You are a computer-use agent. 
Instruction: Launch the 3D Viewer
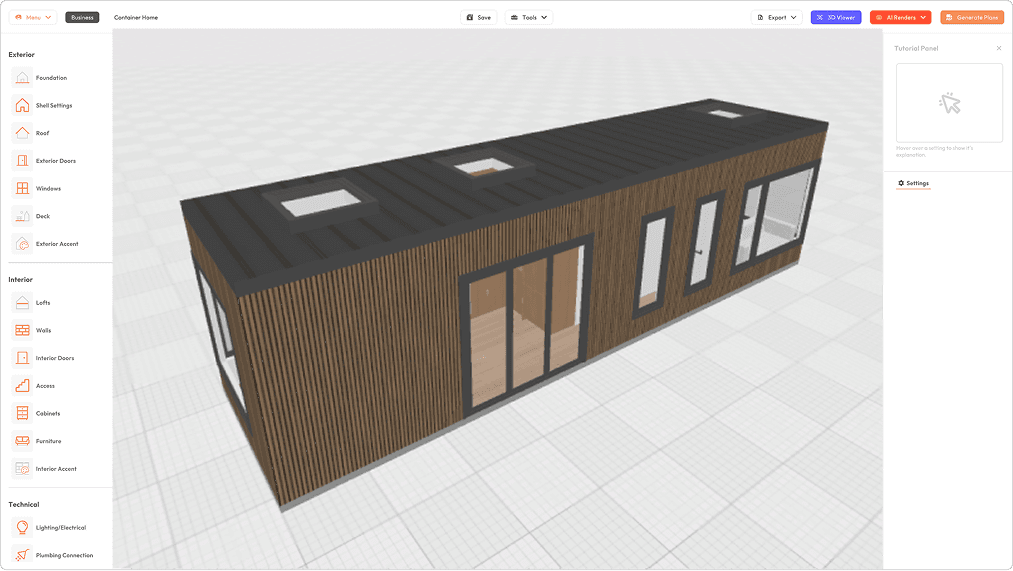point(836,17)
